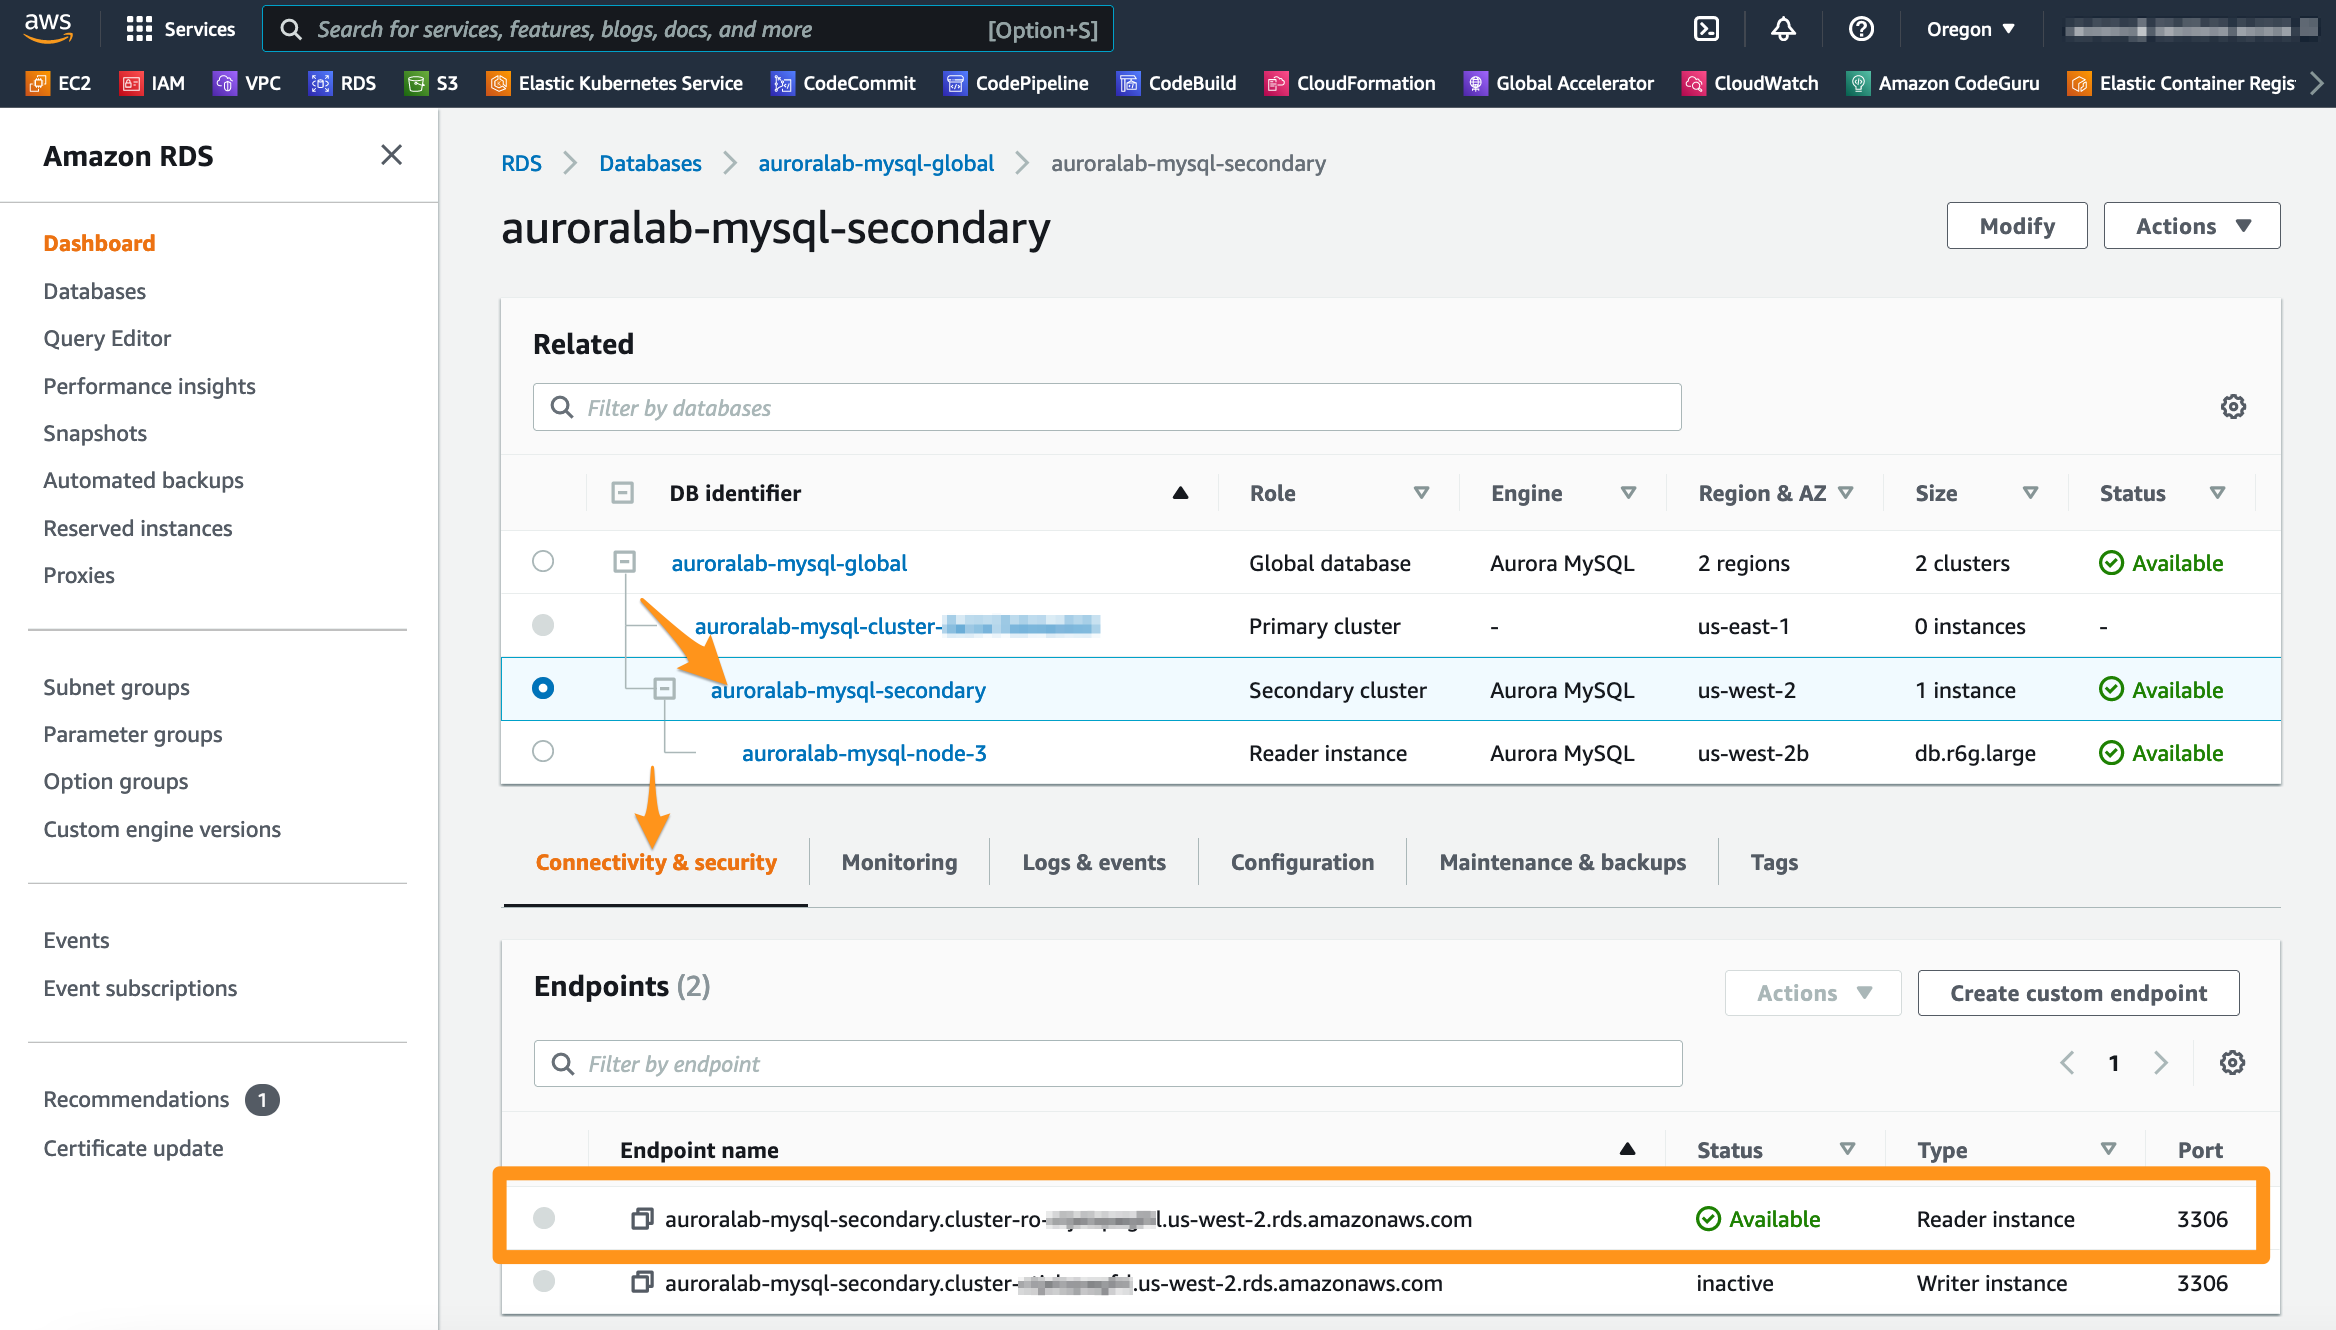This screenshot has width=2336, height=1330.
Task: Select the writer instance endpoint radio button
Action: pyautogui.click(x=544, y=1281)
